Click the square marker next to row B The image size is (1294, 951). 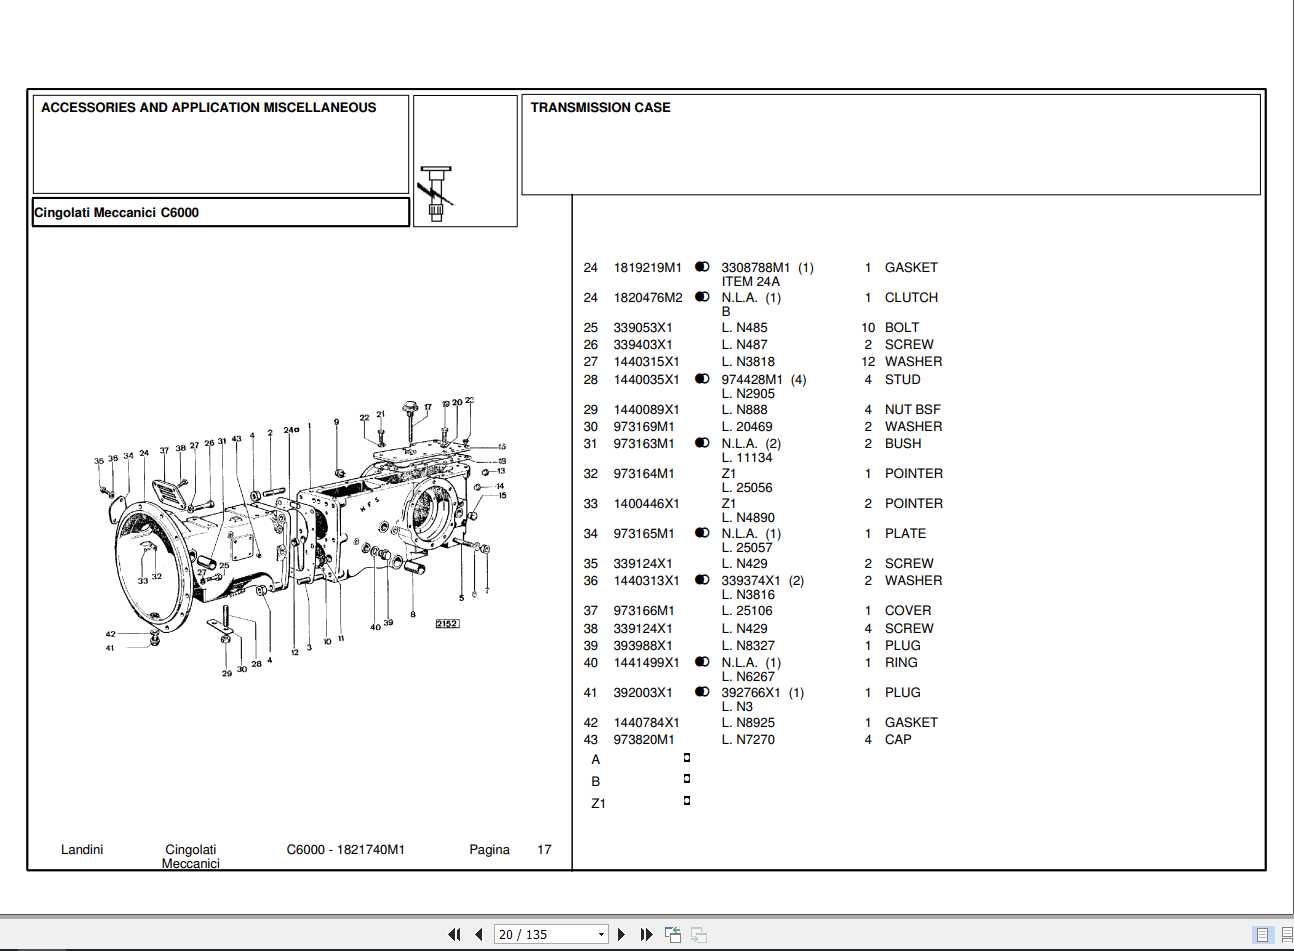(686, 780)
